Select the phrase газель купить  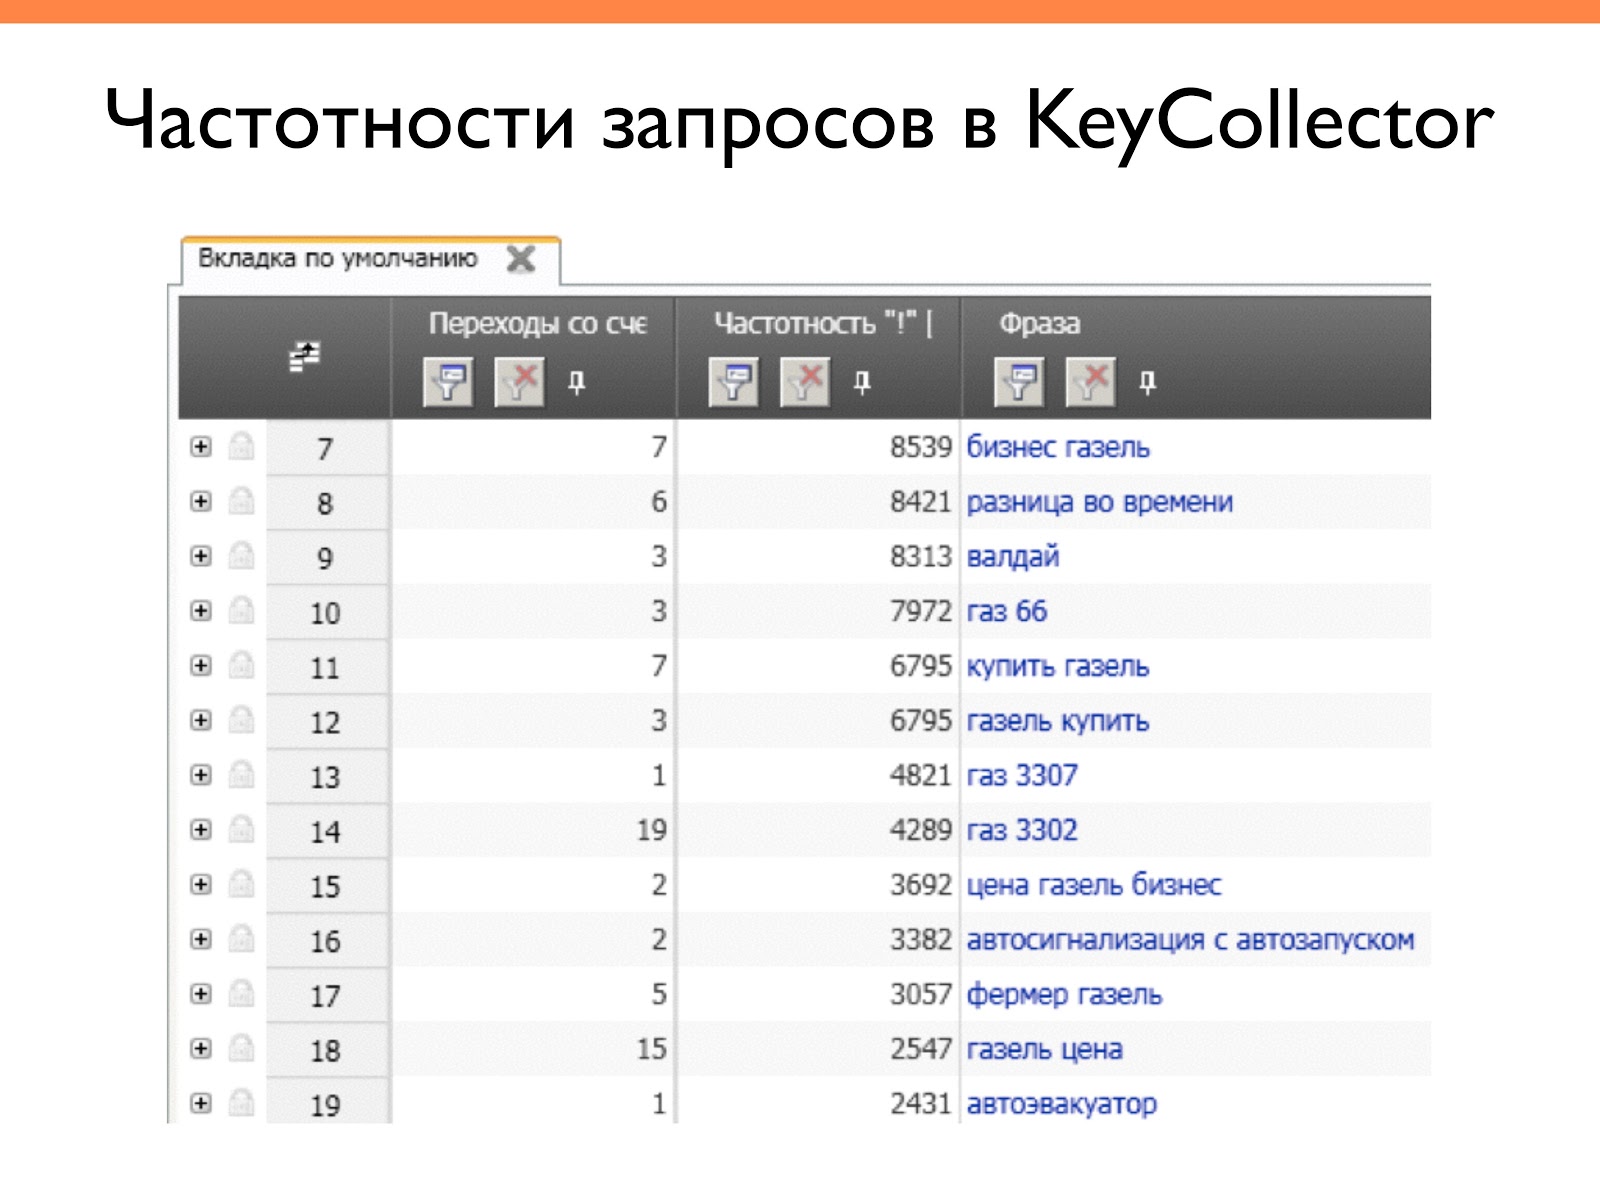tap(1058, 721)
